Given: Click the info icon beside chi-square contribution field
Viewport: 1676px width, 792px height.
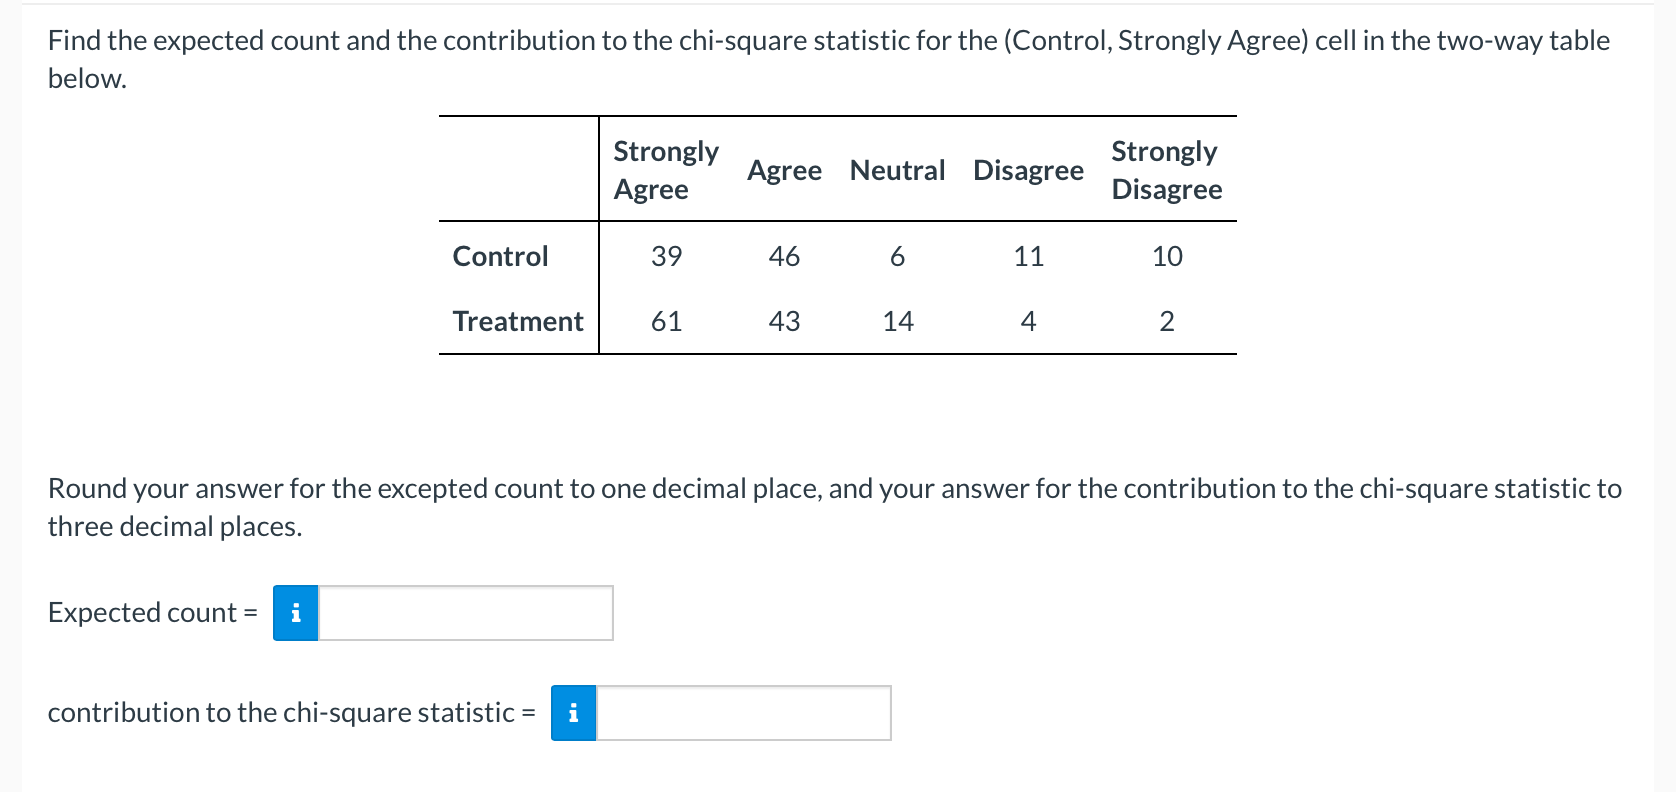Looking at the screenshot, I should (x=572, y=713).
